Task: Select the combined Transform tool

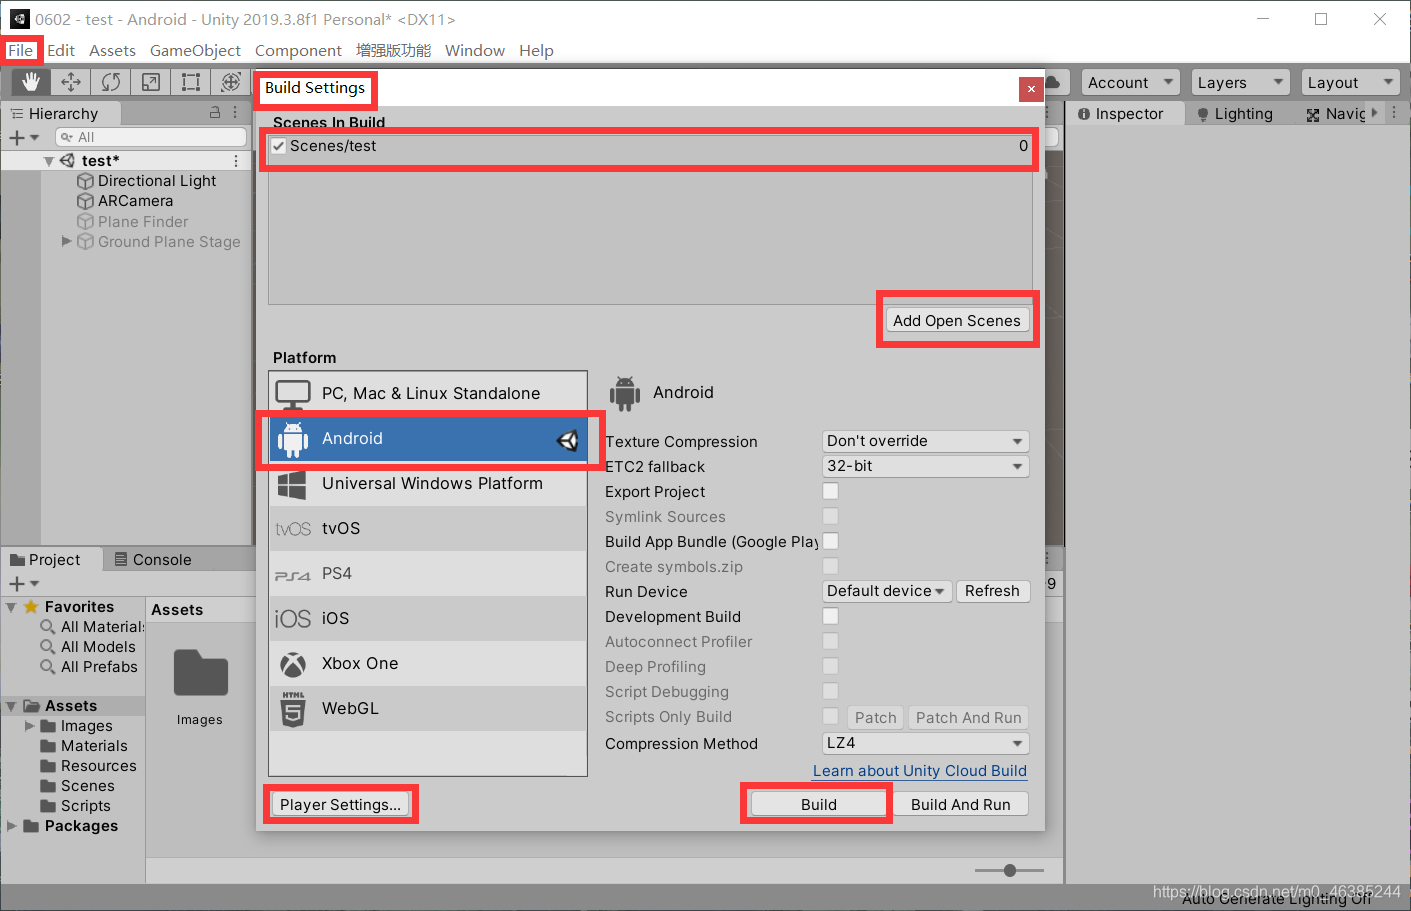Action: coord(231,82)
